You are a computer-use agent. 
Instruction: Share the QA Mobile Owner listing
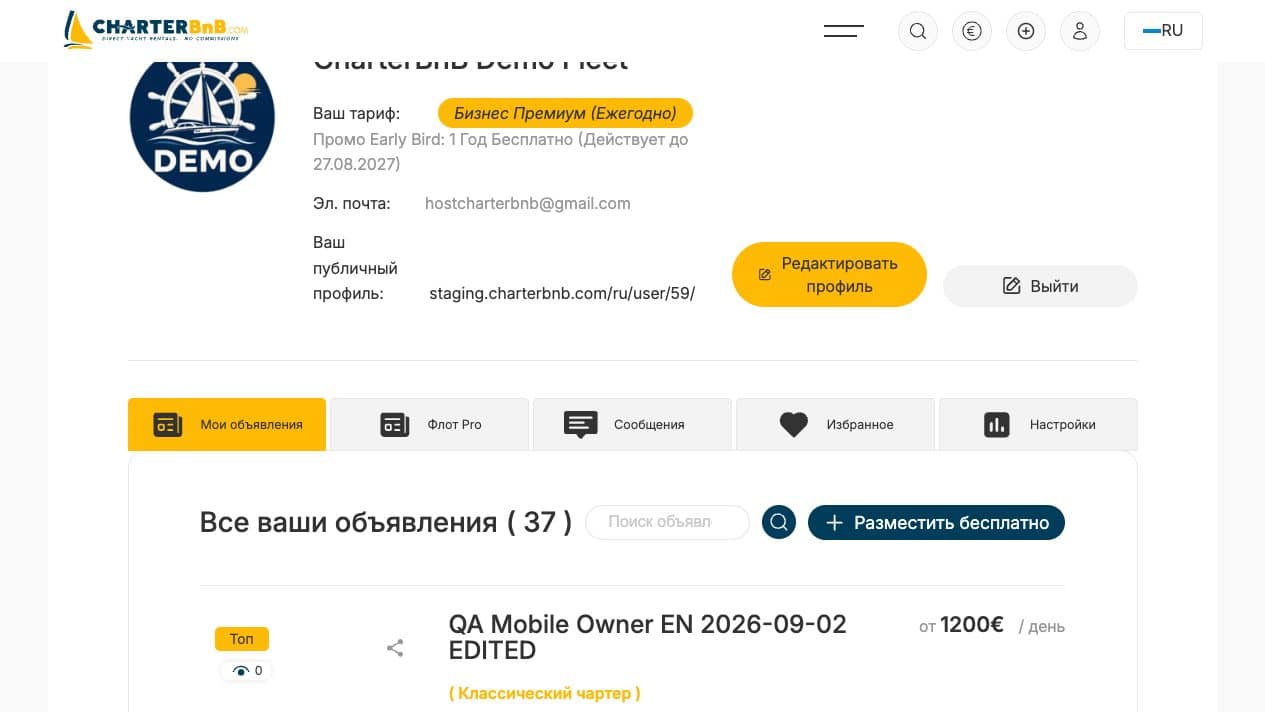(x=395, y=648)
